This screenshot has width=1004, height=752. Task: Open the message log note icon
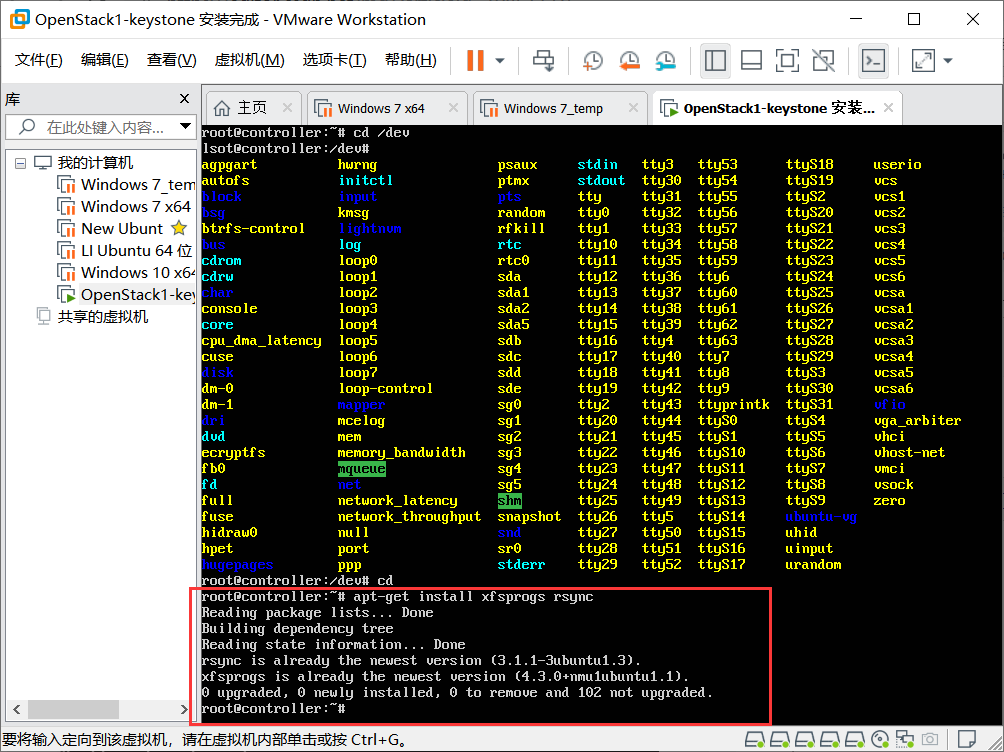pyautogui.click(x=967, y=740)
